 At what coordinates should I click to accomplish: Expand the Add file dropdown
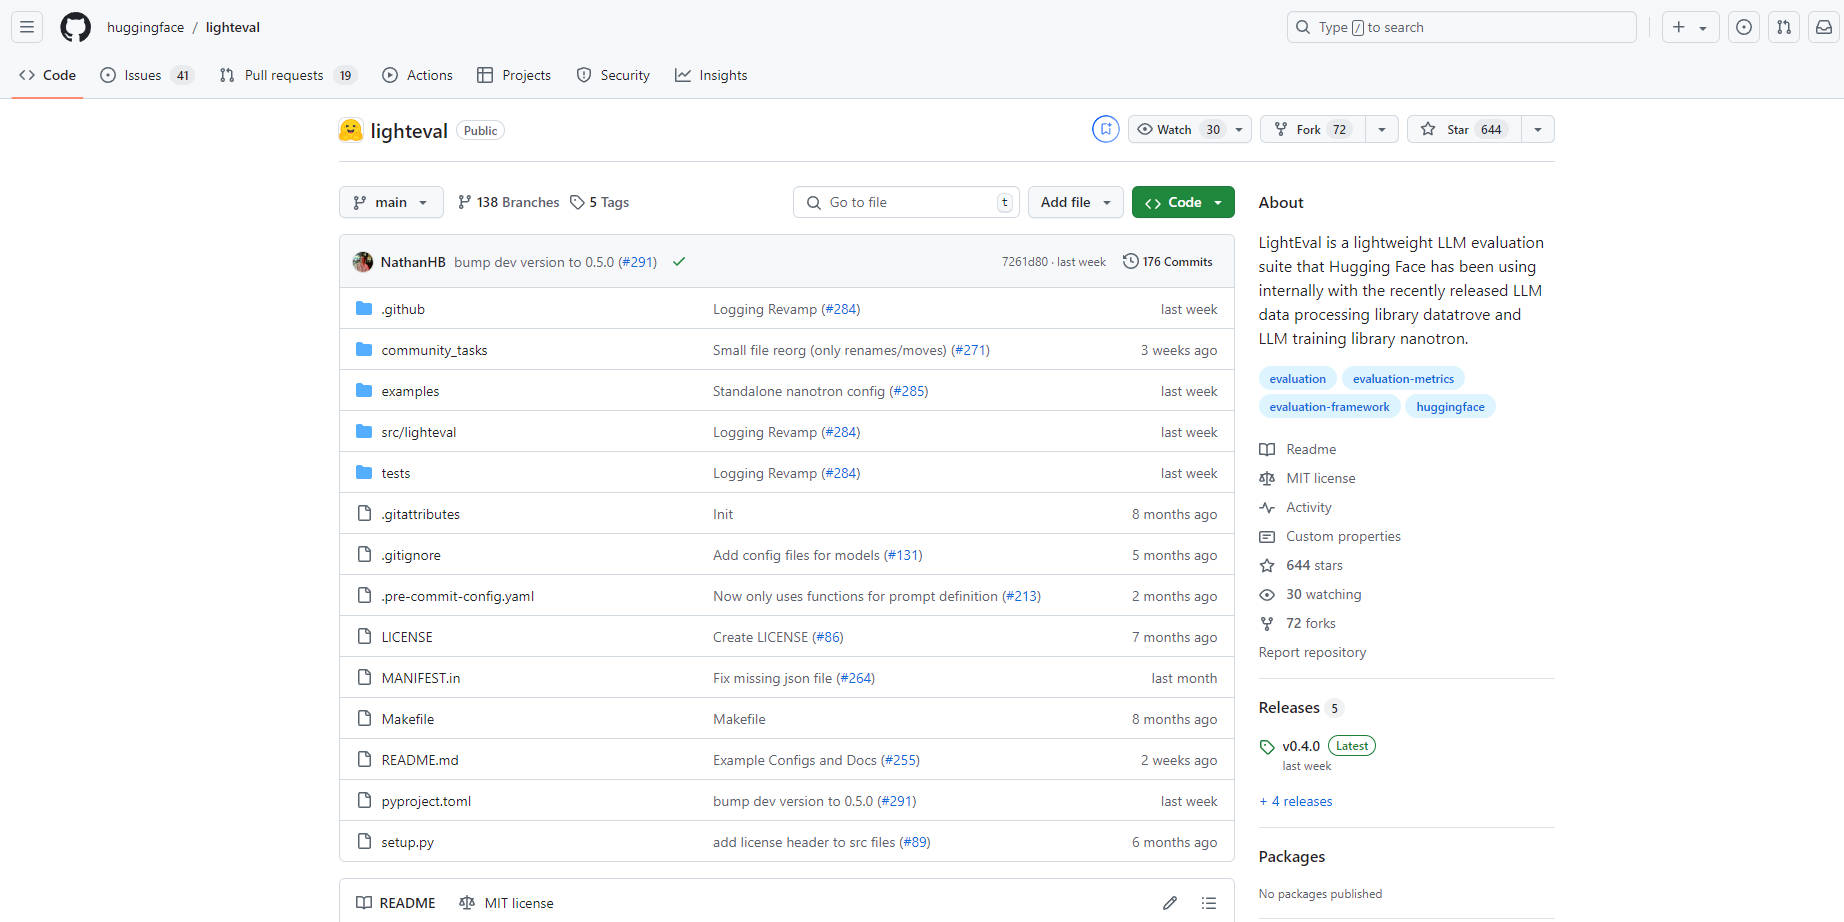(1075, 202)
